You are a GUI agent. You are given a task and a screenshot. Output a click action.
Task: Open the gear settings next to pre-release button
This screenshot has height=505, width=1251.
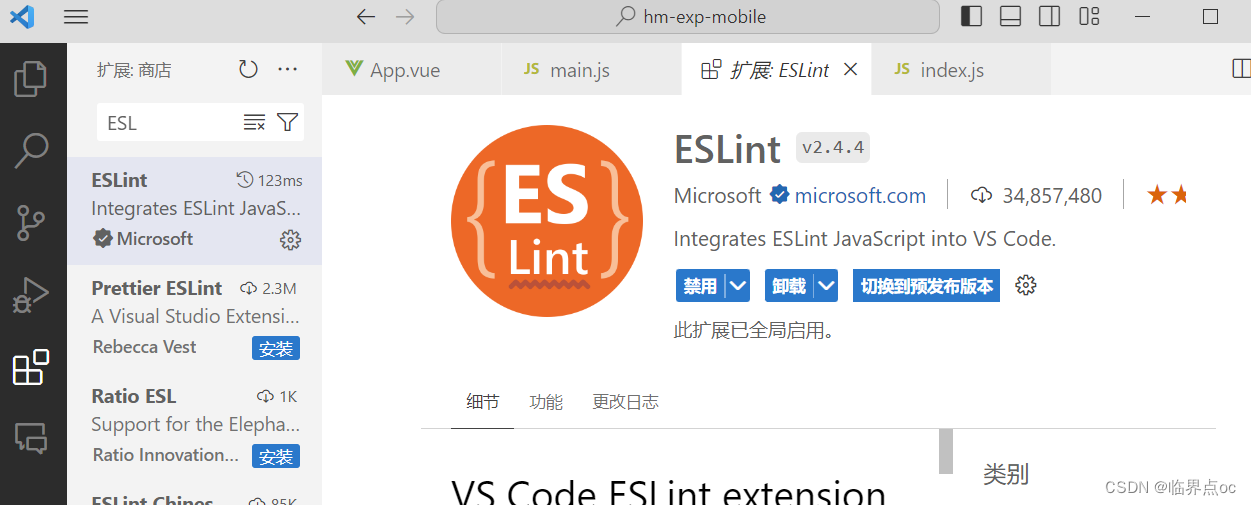[1025, 286]
